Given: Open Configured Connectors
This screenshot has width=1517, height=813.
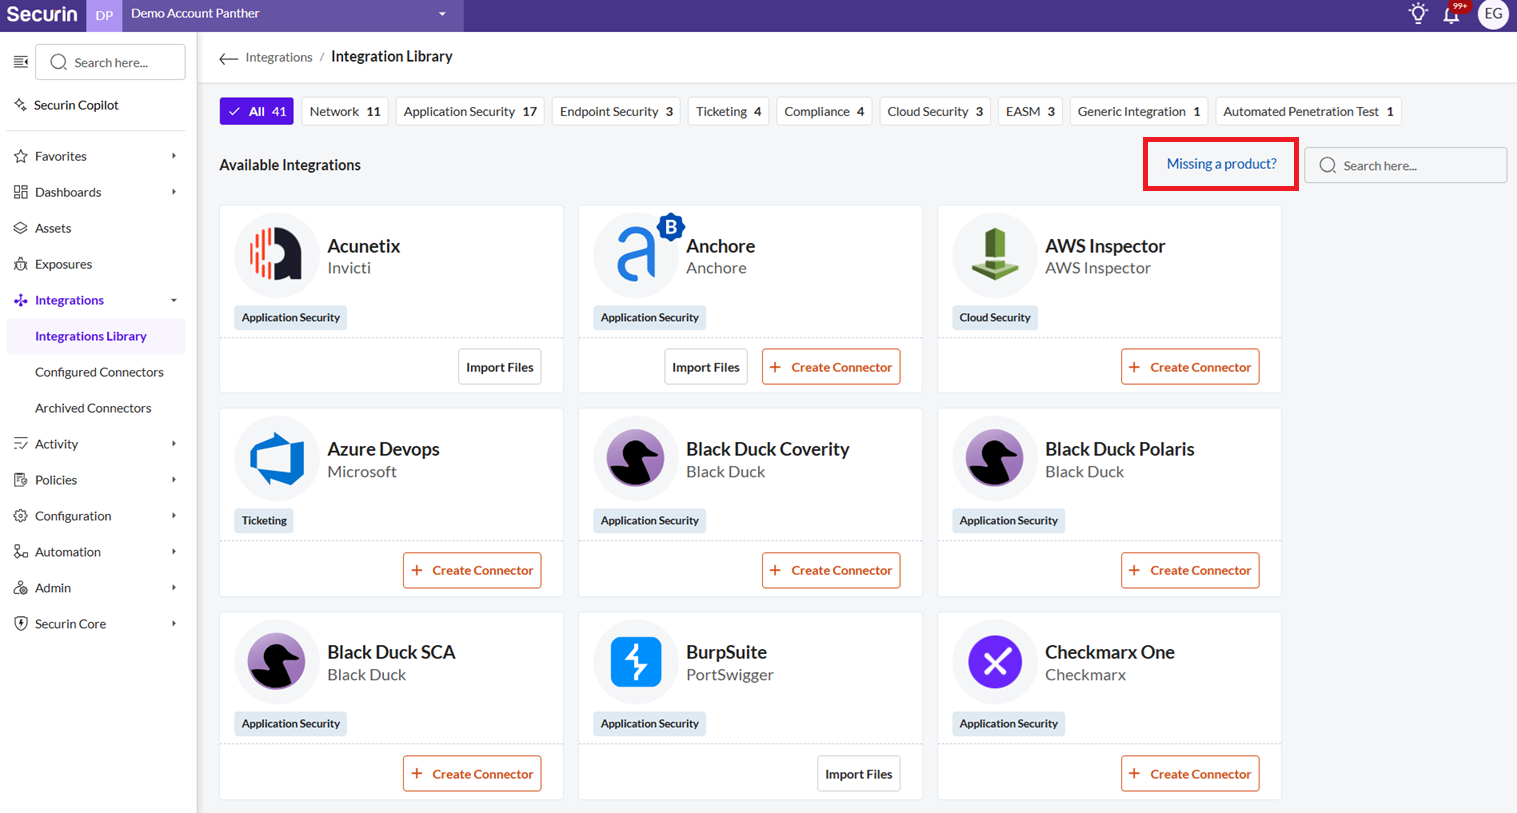Looking at the screenshot, I should tap(99, 372).
